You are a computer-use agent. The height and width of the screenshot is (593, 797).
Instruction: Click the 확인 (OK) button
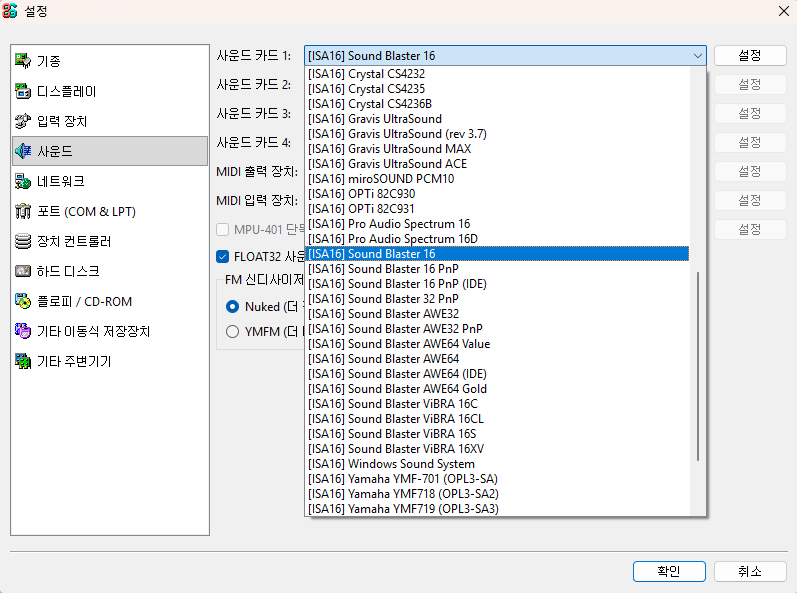[668, 571]
